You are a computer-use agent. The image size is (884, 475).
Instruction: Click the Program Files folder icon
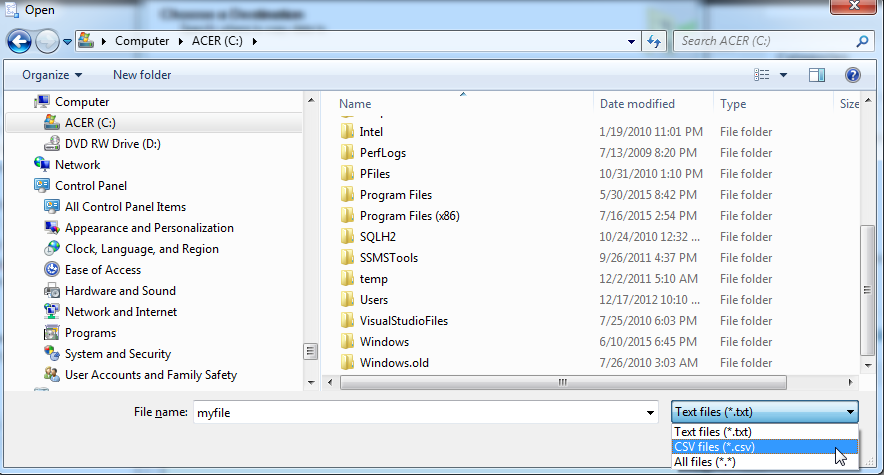tap(347, 195)
